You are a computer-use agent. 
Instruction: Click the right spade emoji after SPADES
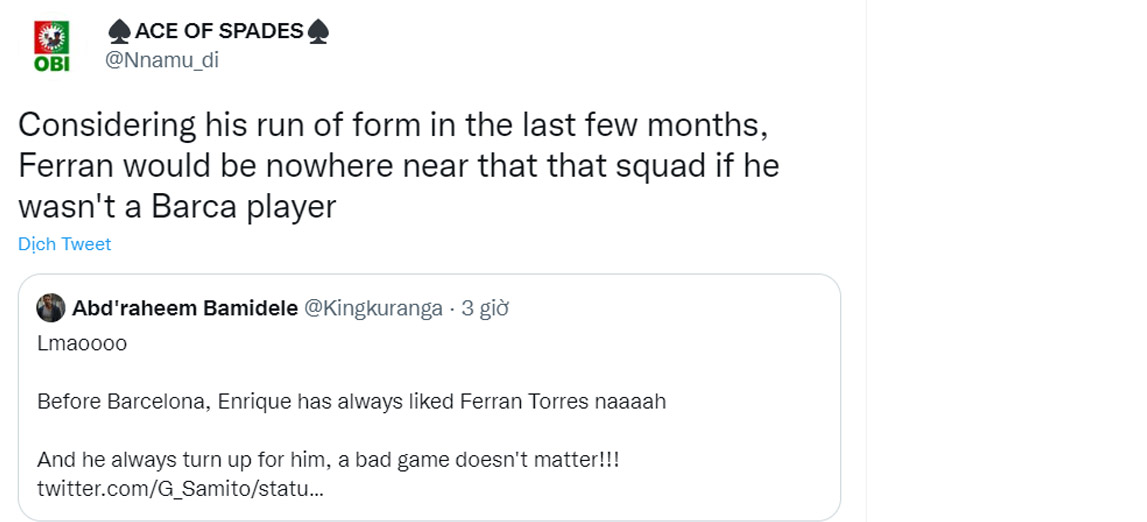[x=319, y=32]
